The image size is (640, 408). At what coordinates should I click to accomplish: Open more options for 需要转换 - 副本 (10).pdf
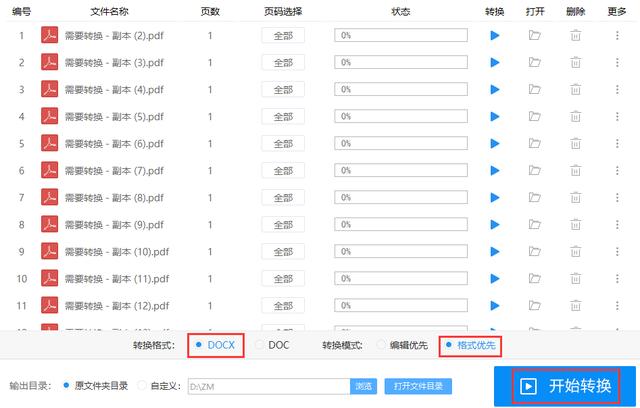point(617,252)
